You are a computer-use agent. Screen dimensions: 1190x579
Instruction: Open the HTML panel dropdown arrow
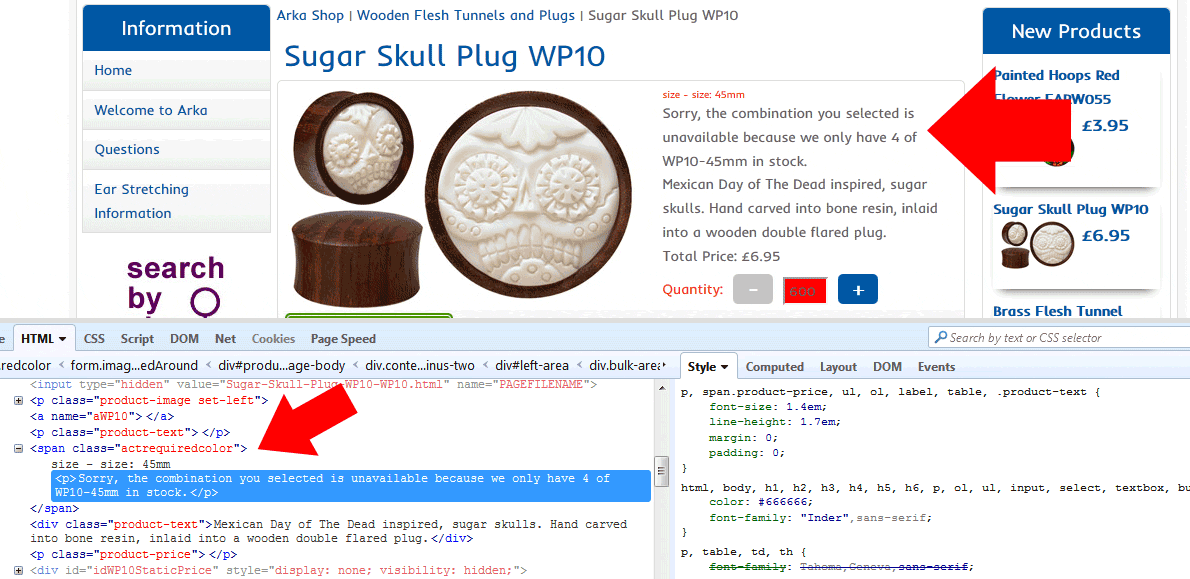tap(62, 339)
